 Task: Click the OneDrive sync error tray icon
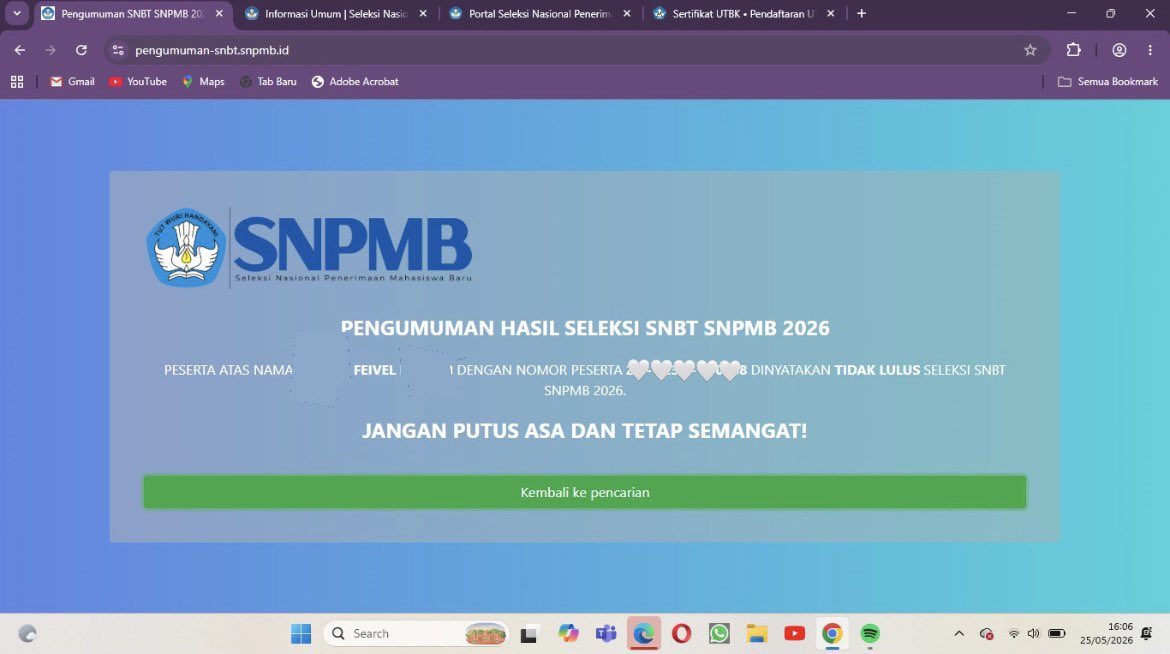coord(986,634)
